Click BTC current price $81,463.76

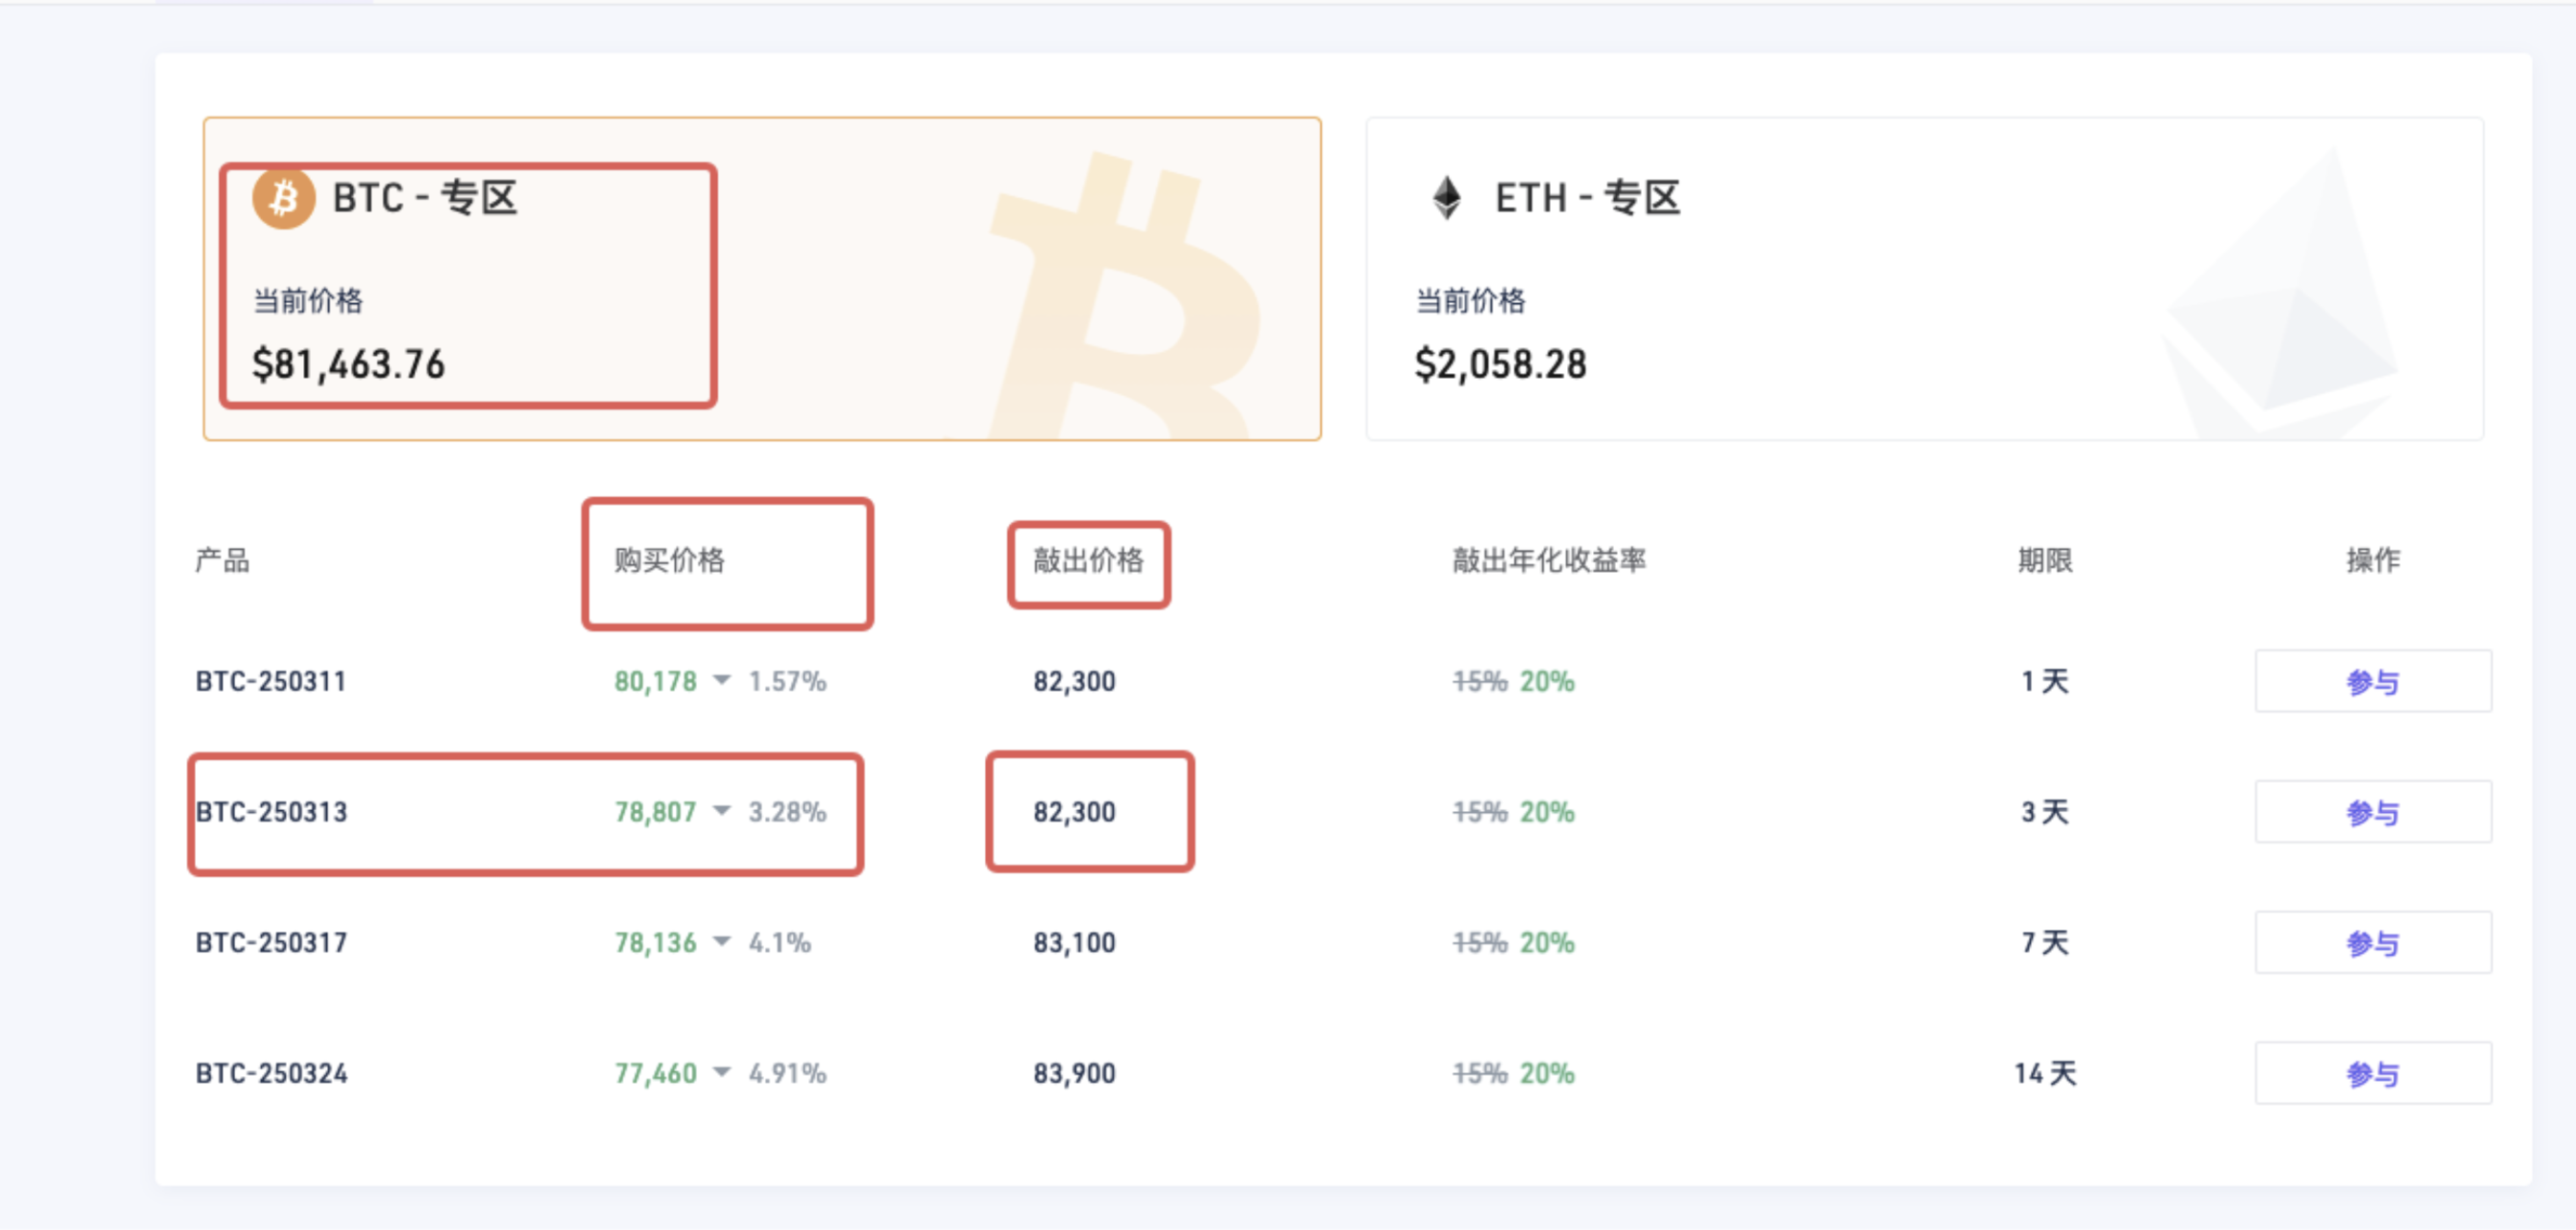[x=348, y=365]
